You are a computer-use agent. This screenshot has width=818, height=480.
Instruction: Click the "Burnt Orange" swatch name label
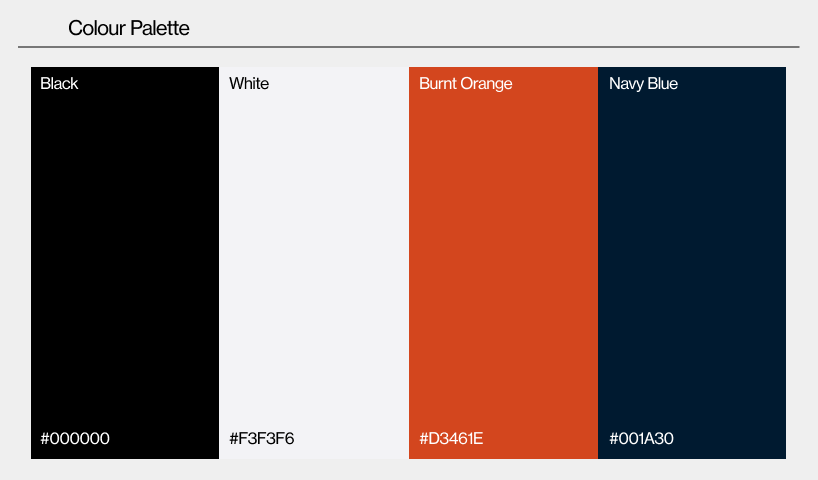tap(465, 84)
